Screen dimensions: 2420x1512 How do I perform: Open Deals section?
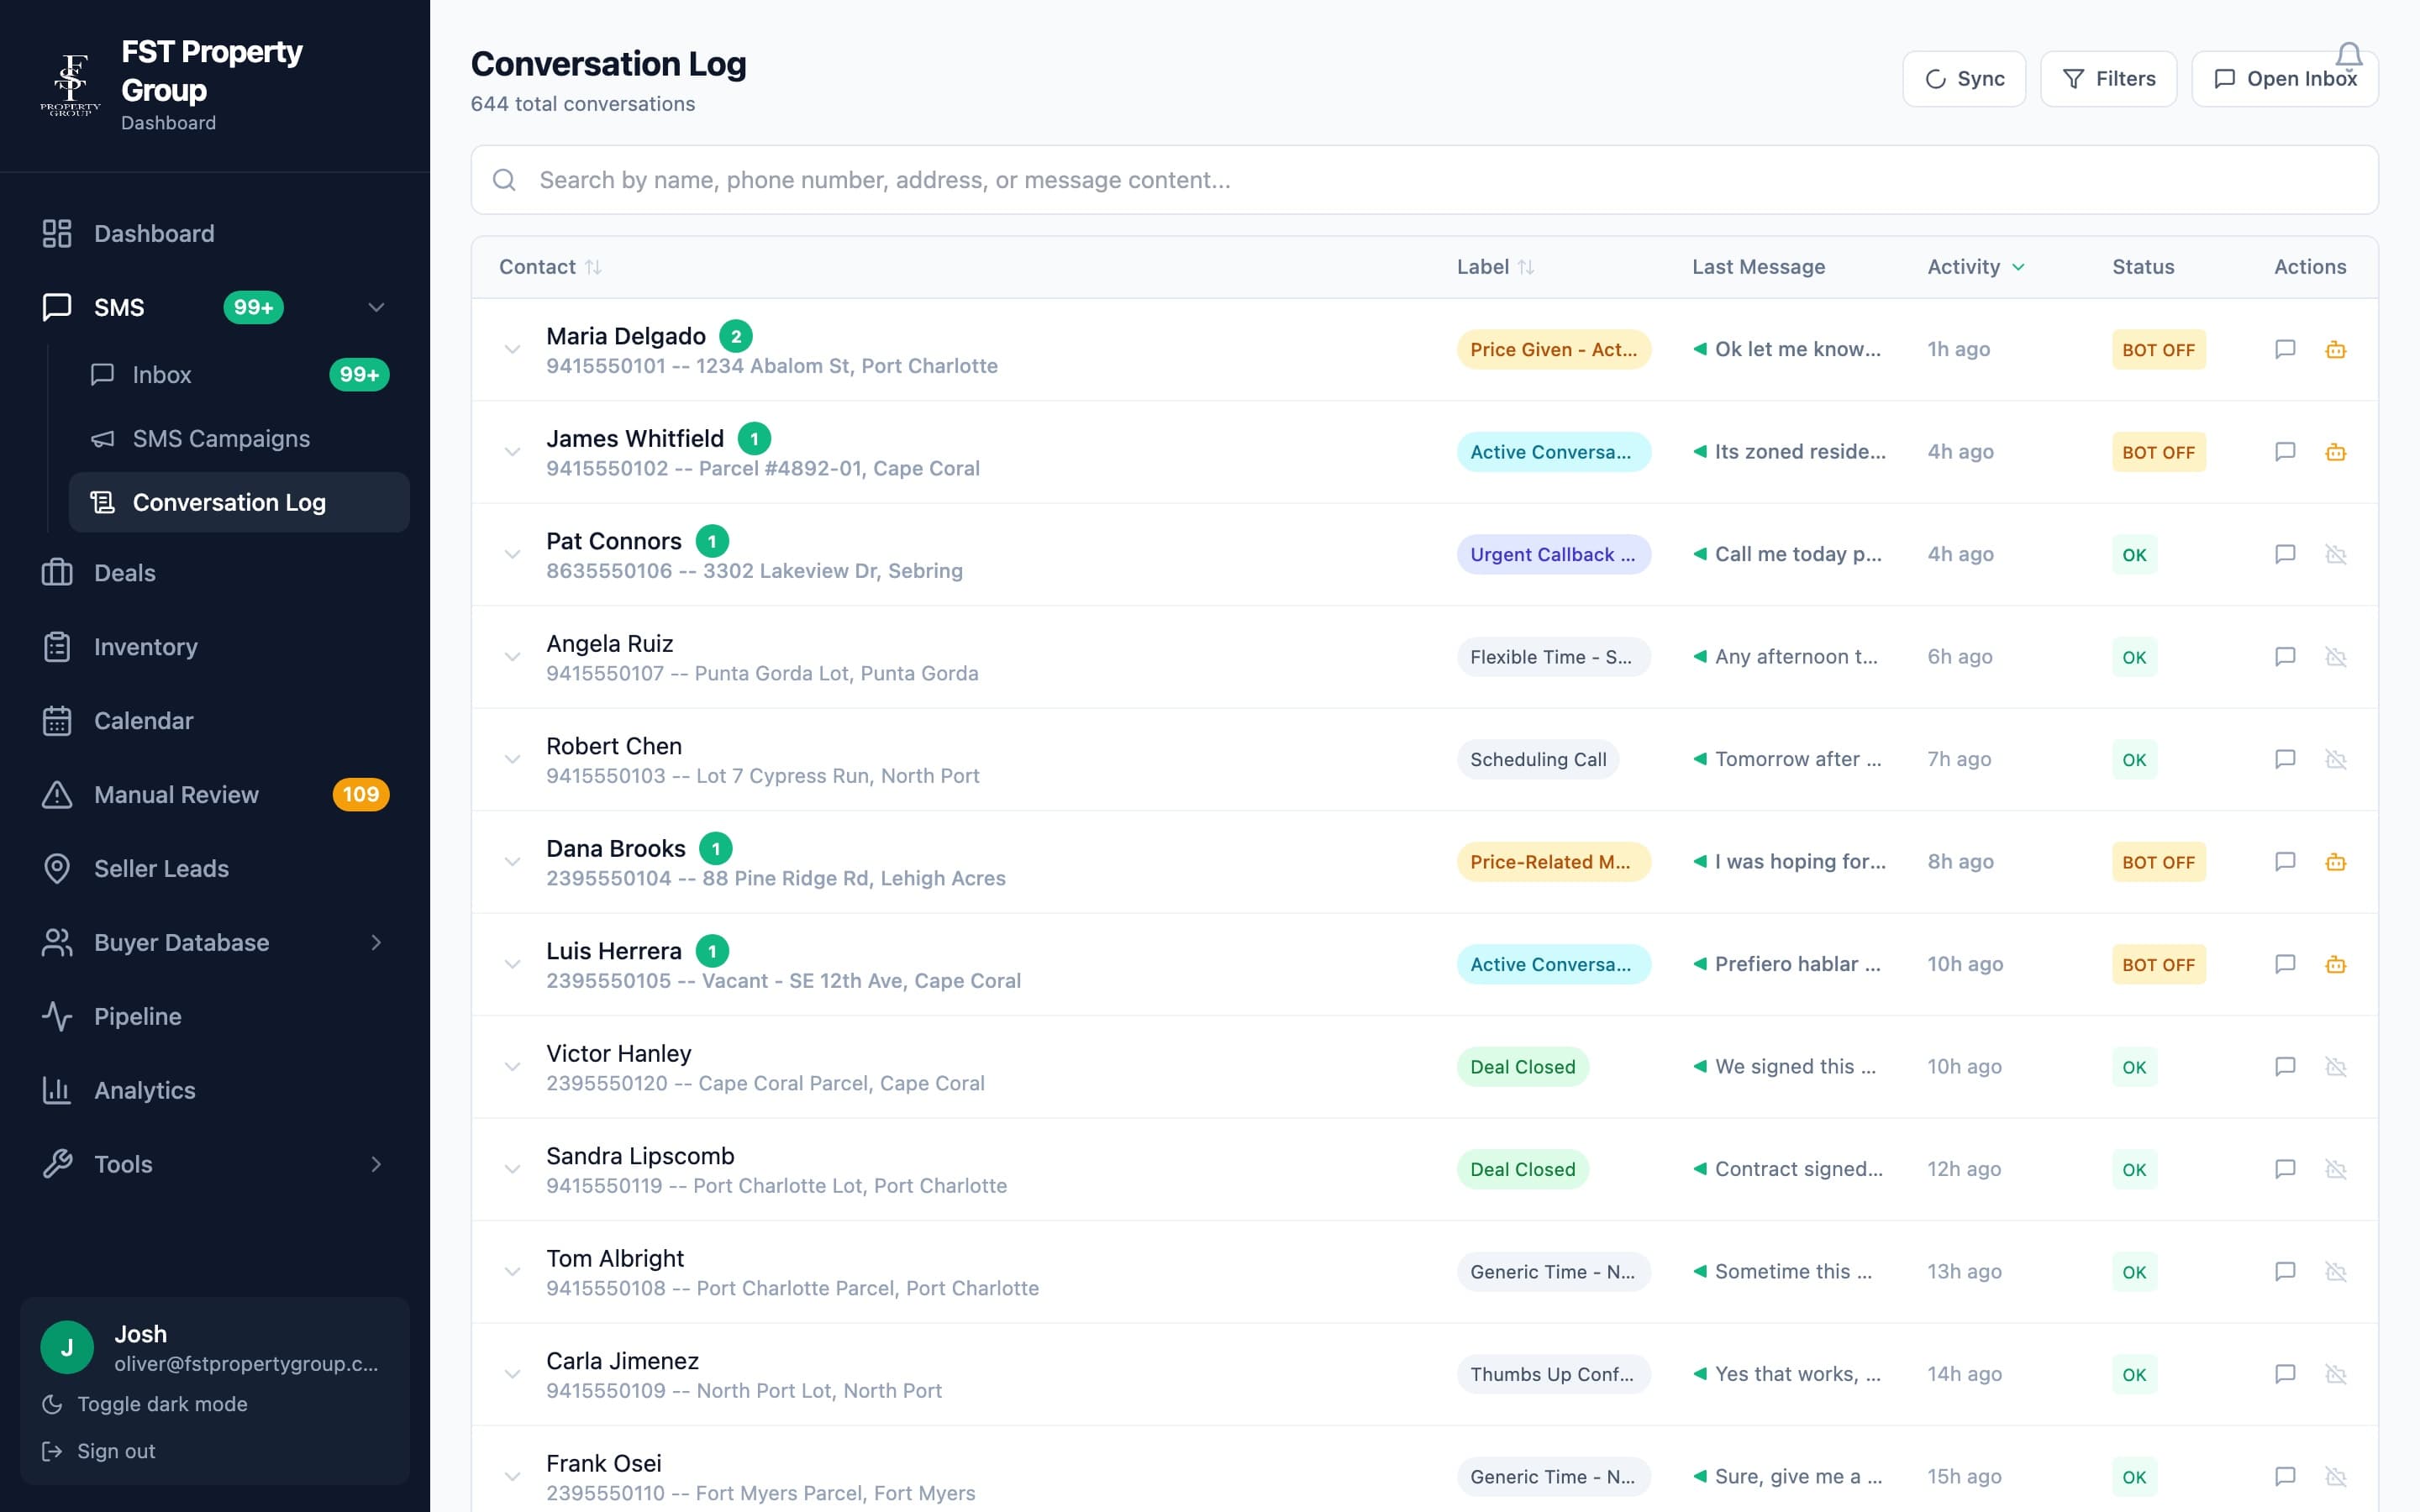(215, 573)
